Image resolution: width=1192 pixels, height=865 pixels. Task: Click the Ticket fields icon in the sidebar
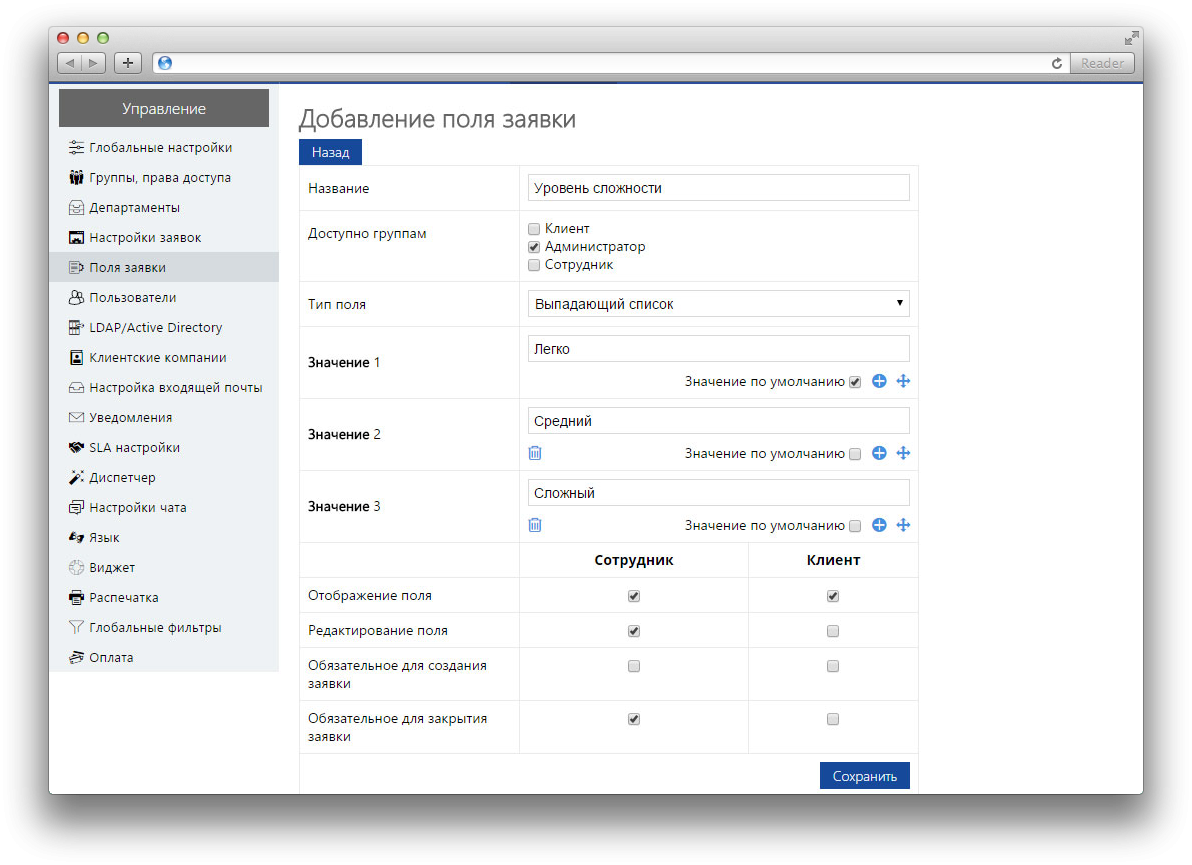coord(76,268)
